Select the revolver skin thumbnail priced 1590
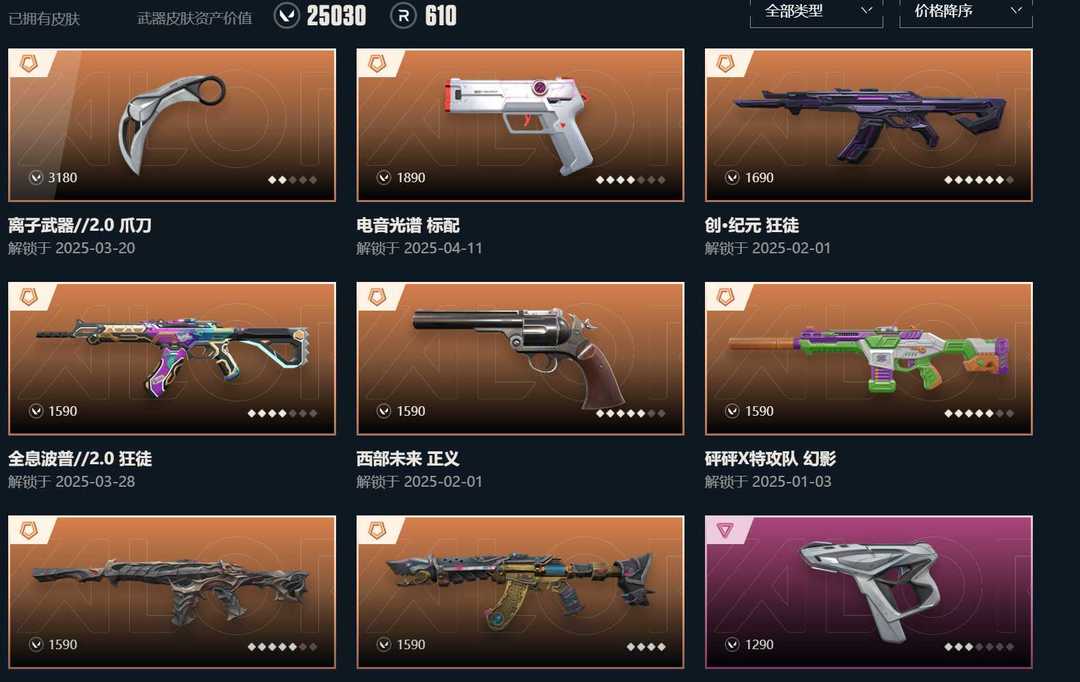 coord(520,358)
